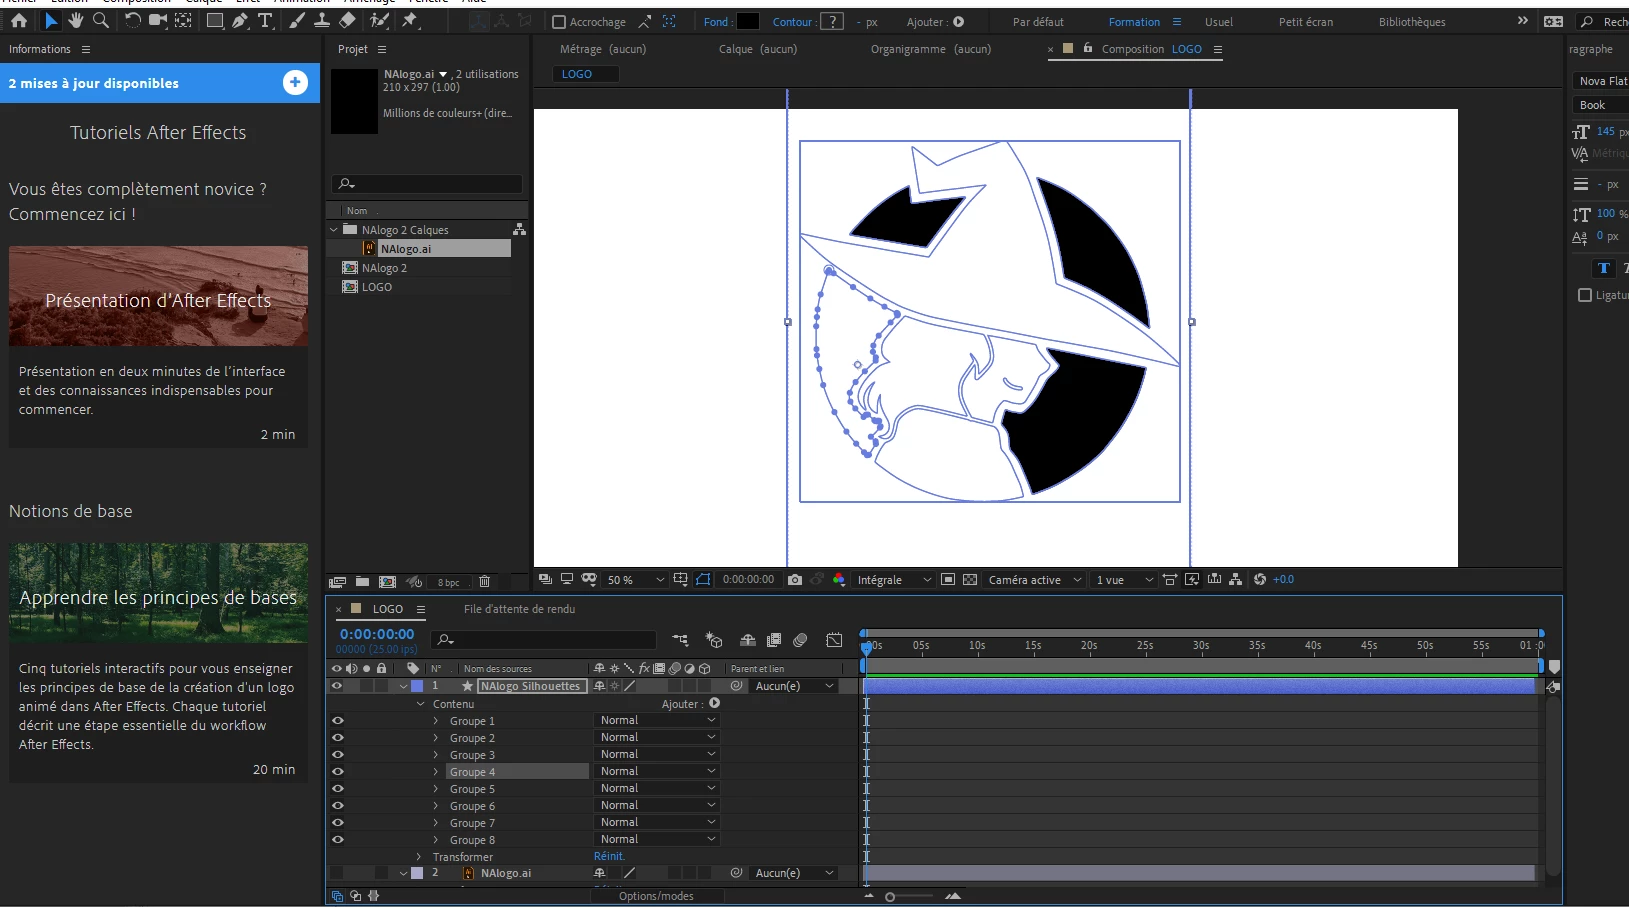Image resolution: width=1629 pixels, height=907 pixels.
Task: Toggle visibility of Groupe 5
Action: [338, 789]
